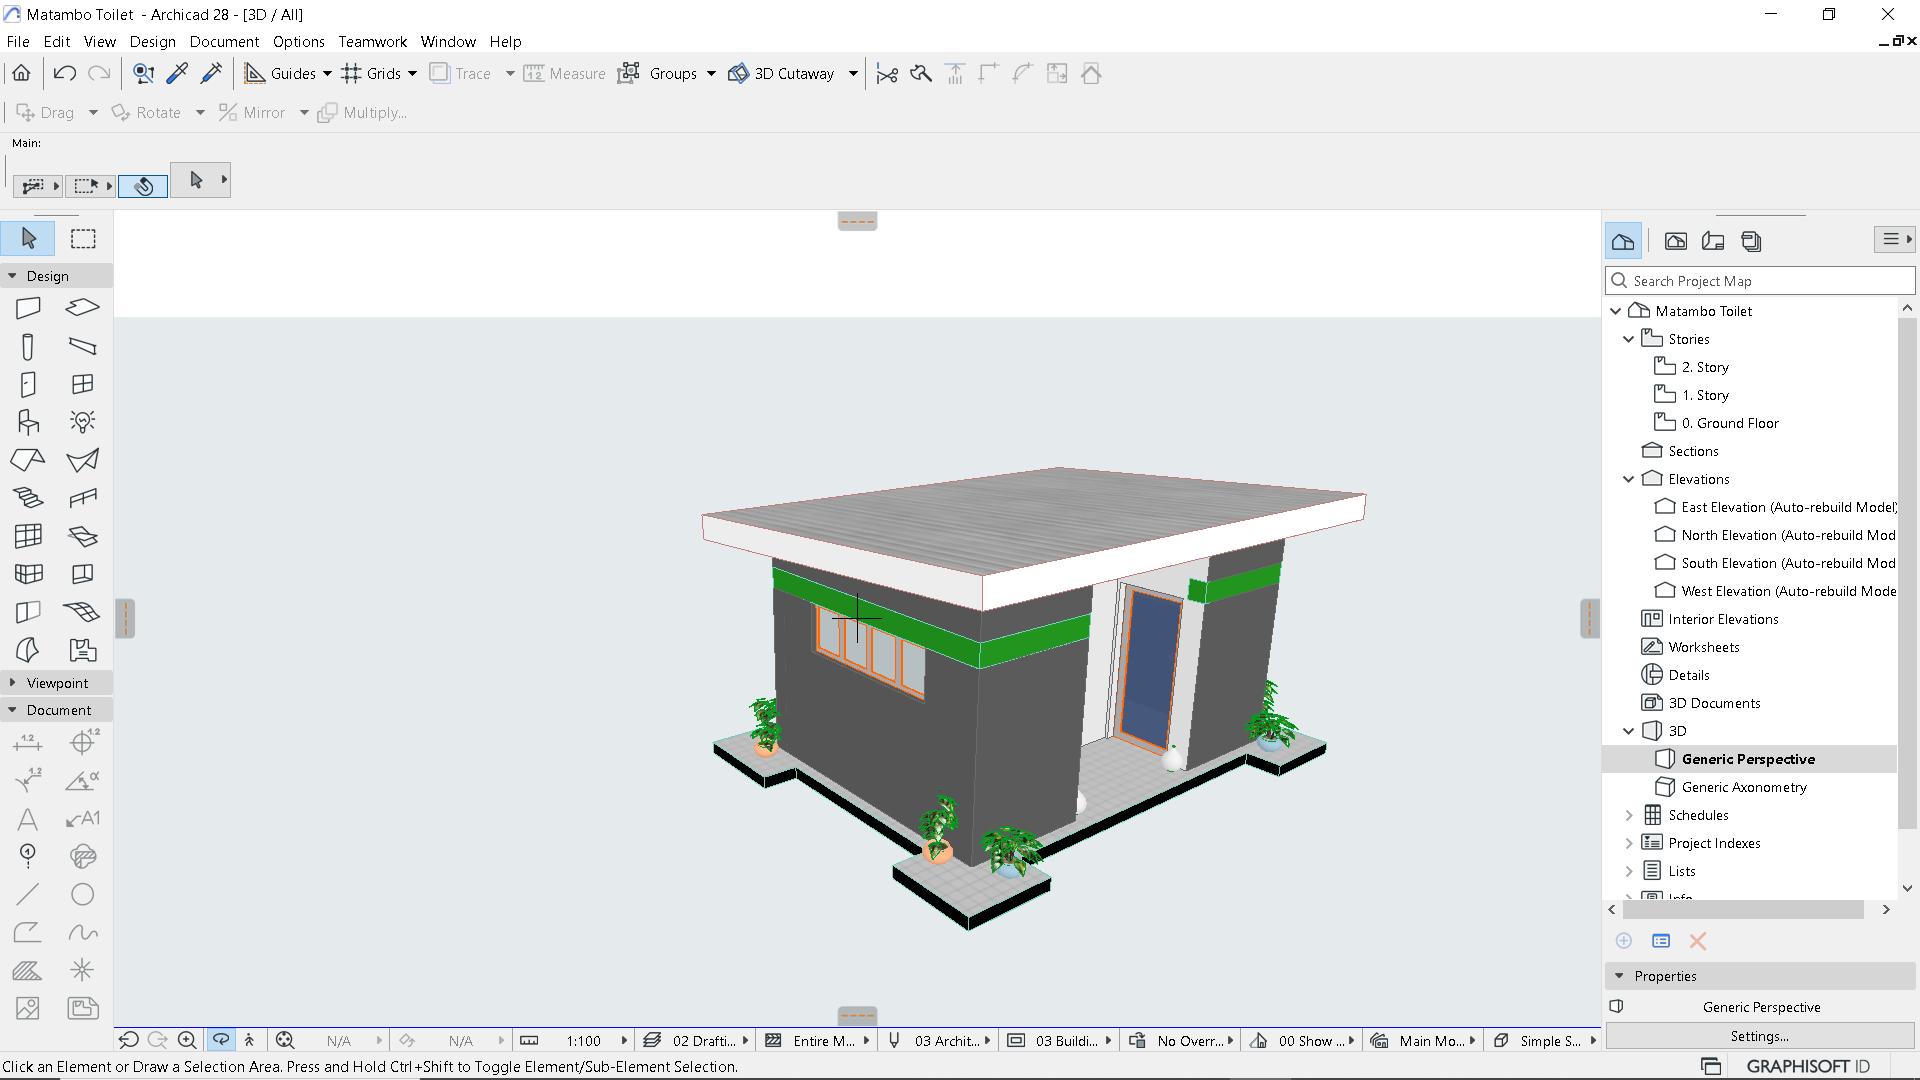Screen dimensions: 1920x1080
Task: Open the Teamwork menu
Action: (372, 42)
